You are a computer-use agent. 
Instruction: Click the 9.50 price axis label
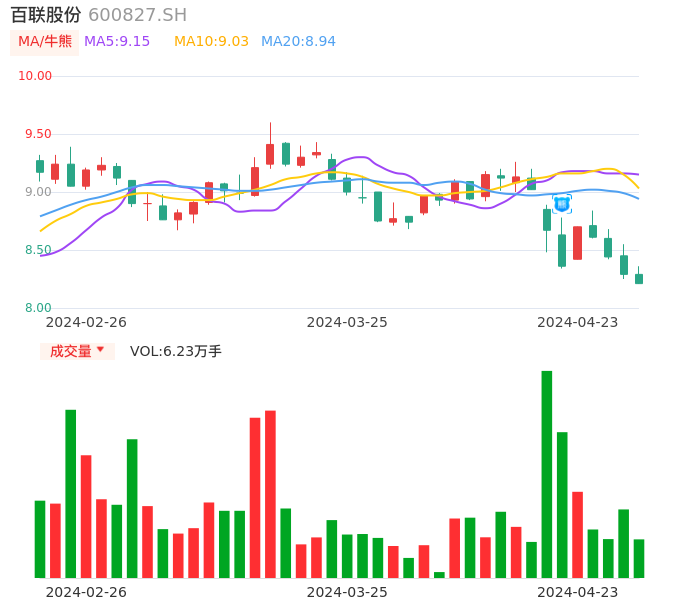[38, 134]
